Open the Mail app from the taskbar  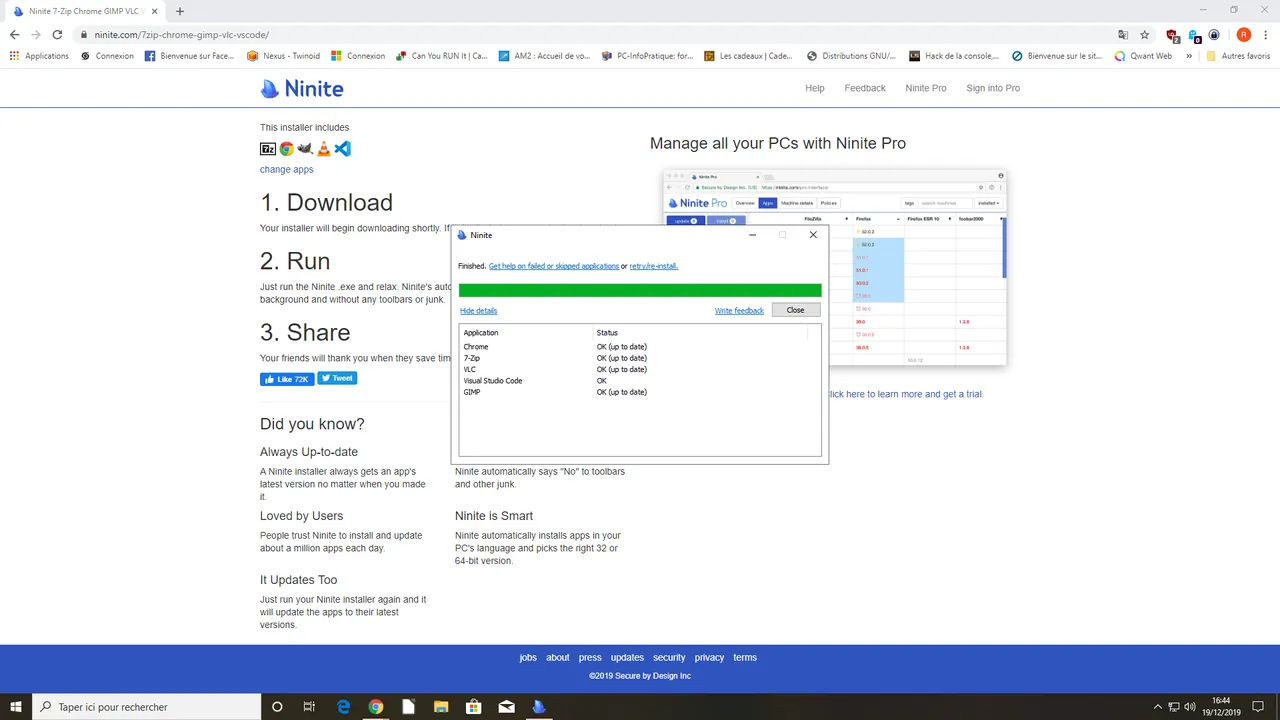(x=506, y=707)
